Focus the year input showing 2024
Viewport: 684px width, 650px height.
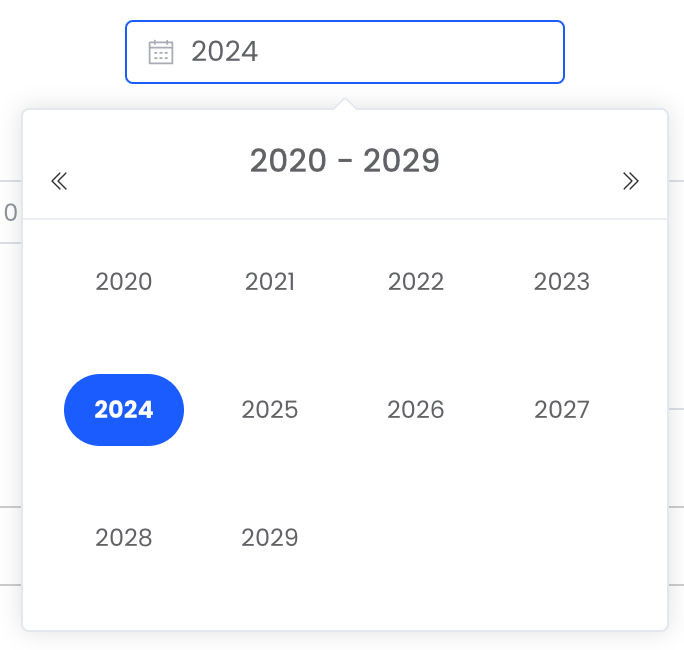(345, 52)
